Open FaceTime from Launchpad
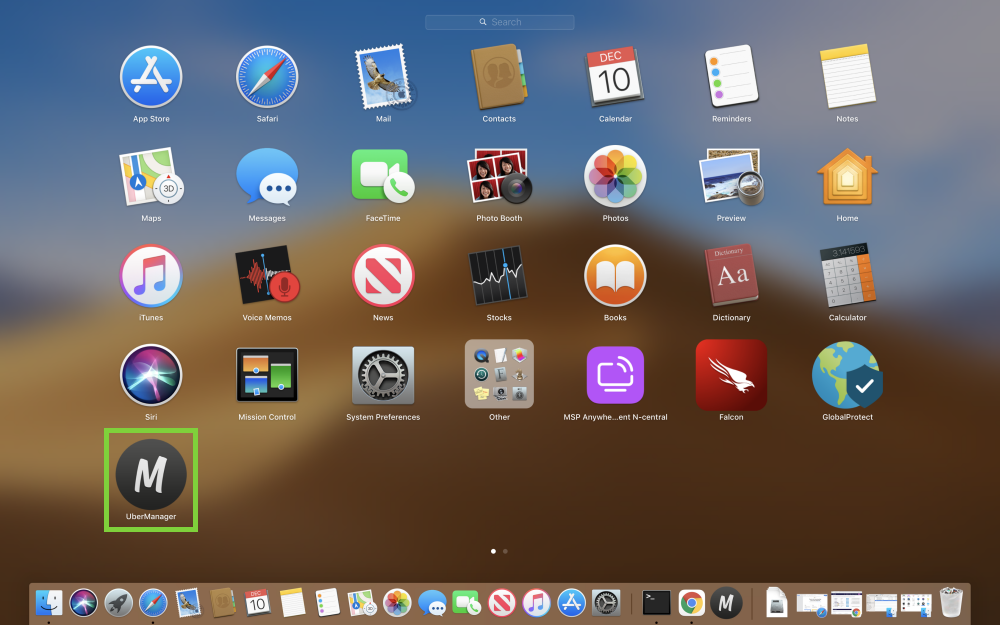1000x625 pixels. tap(383, 177)
